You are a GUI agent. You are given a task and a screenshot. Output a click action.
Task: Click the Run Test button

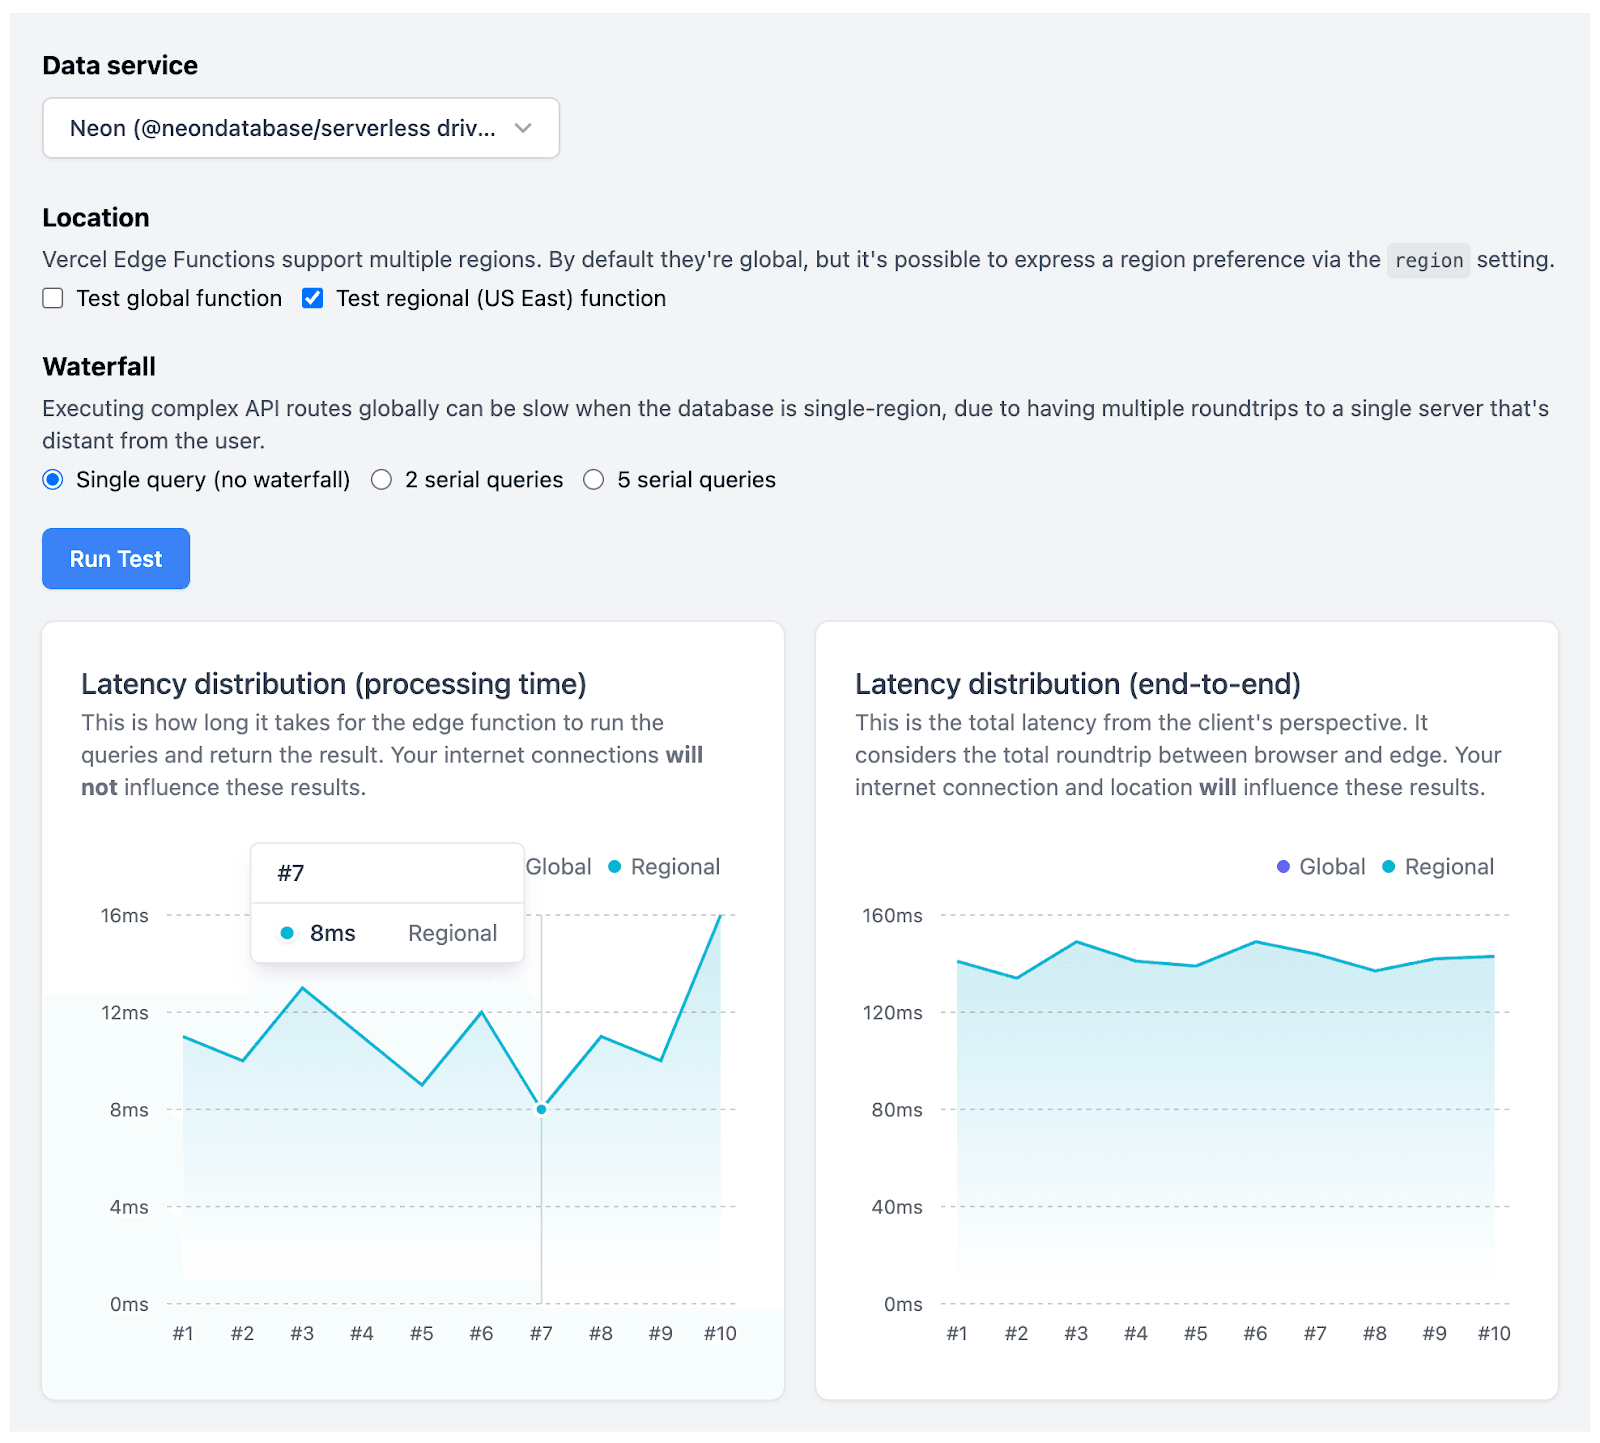click(116, 559)
